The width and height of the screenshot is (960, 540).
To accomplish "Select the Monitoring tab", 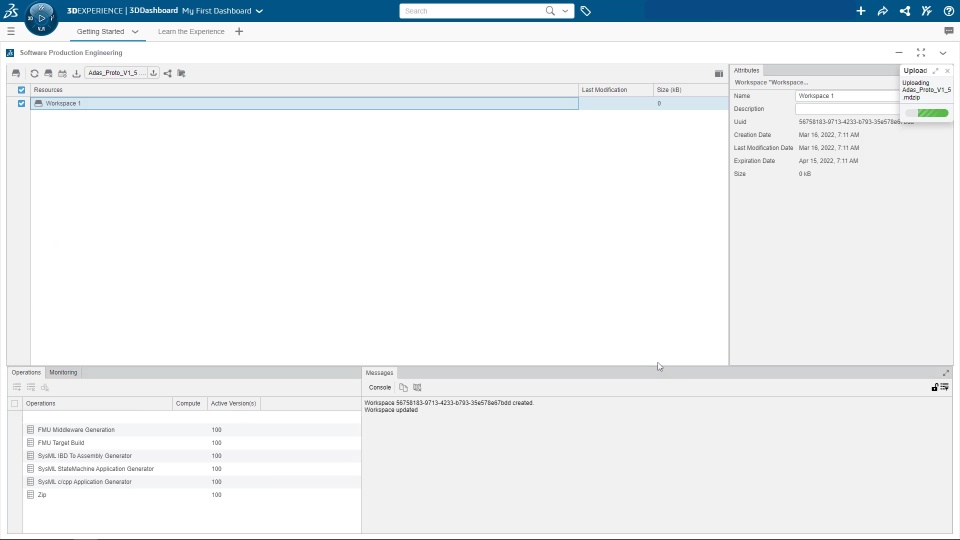I will coord(63,372).
